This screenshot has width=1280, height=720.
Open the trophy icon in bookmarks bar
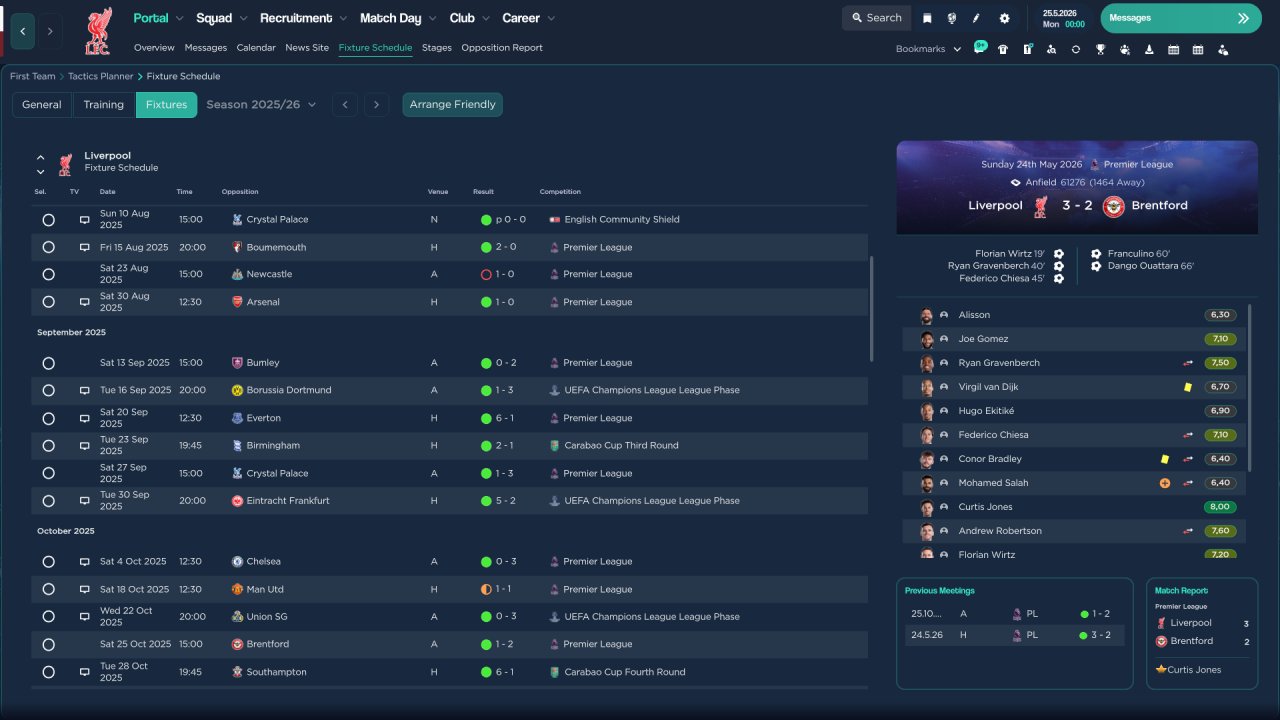pyautogui.click(x=1100, y=49)
